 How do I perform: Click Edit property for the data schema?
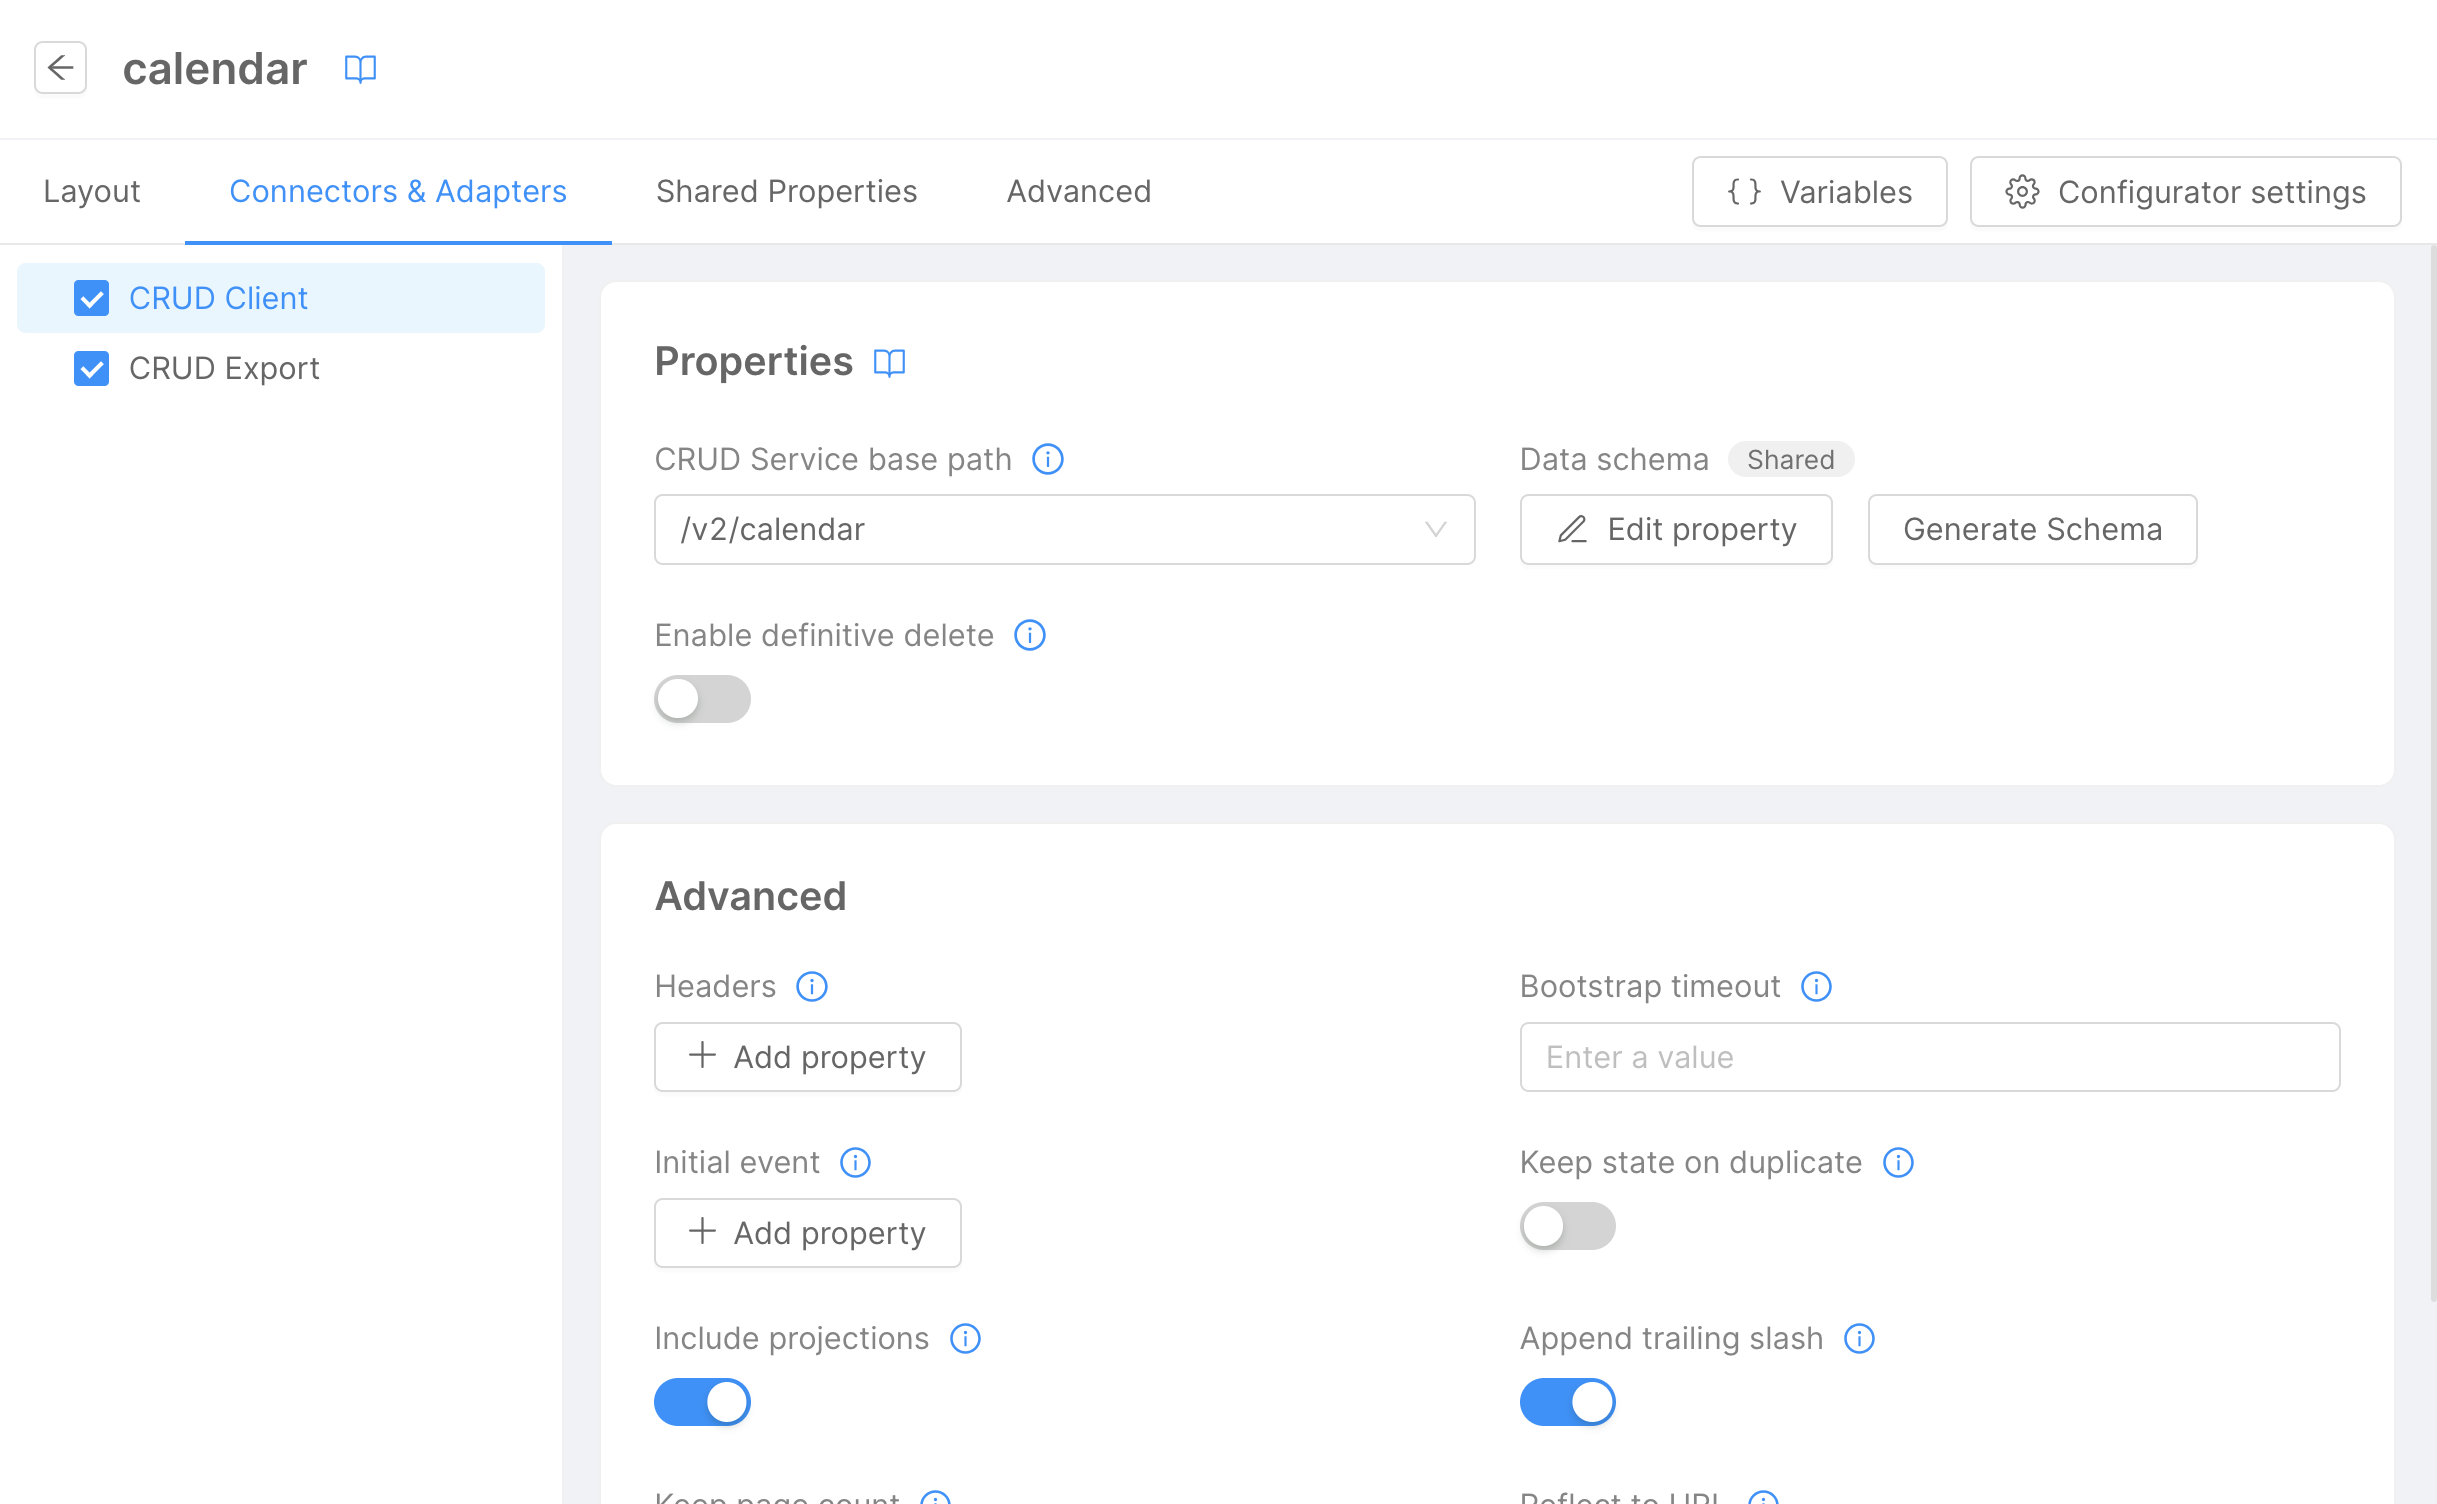click(1675, 529)
